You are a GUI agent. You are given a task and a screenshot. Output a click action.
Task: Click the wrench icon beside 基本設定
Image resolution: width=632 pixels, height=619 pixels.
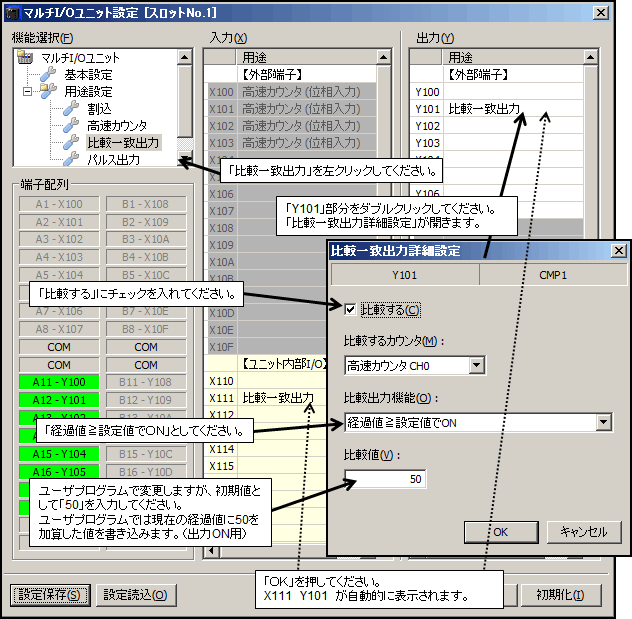click(48, 75)
